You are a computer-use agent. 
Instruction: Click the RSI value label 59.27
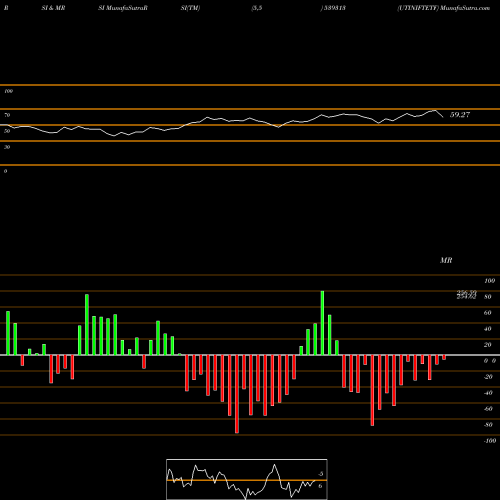[460, 115]
